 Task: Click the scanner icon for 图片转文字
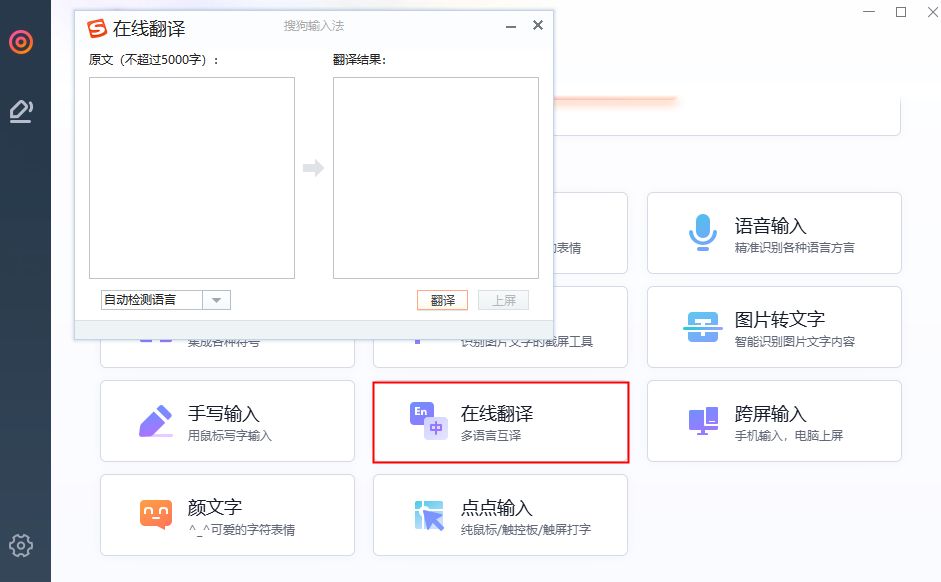click(703, 327)
